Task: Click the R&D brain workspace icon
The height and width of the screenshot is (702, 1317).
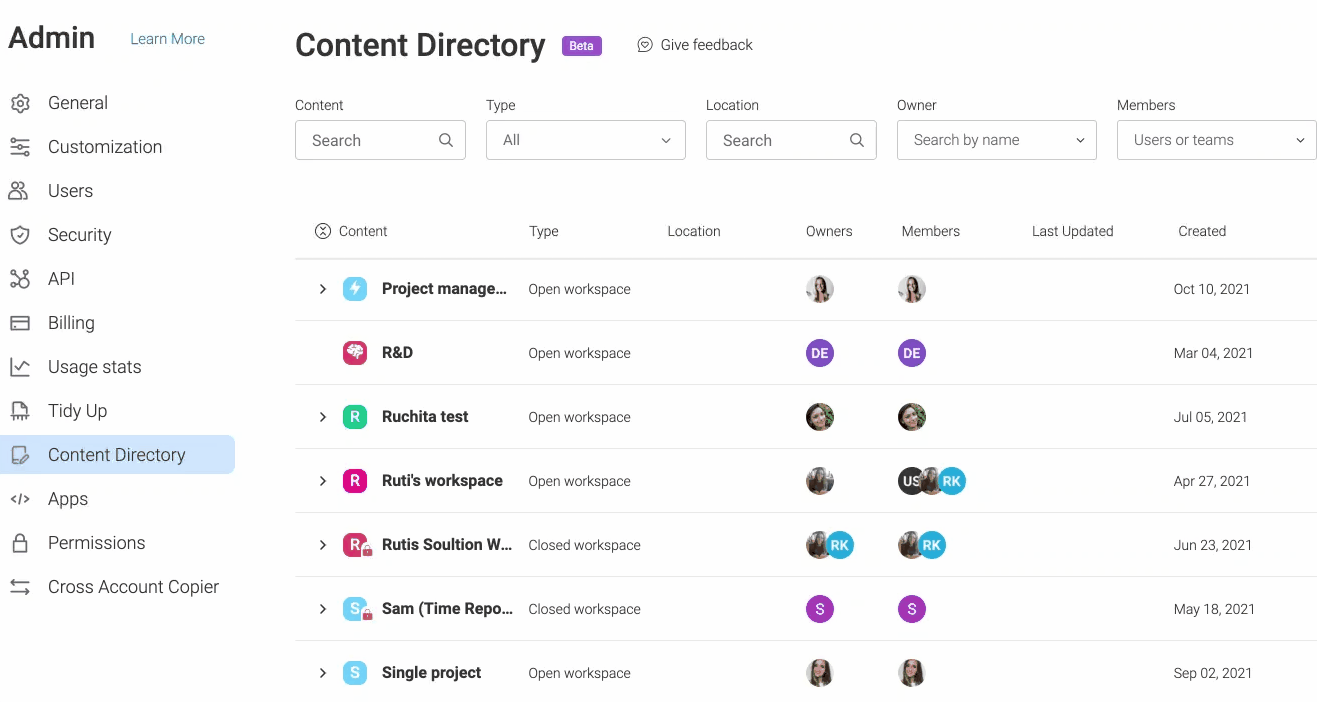Action: [355, 353]
